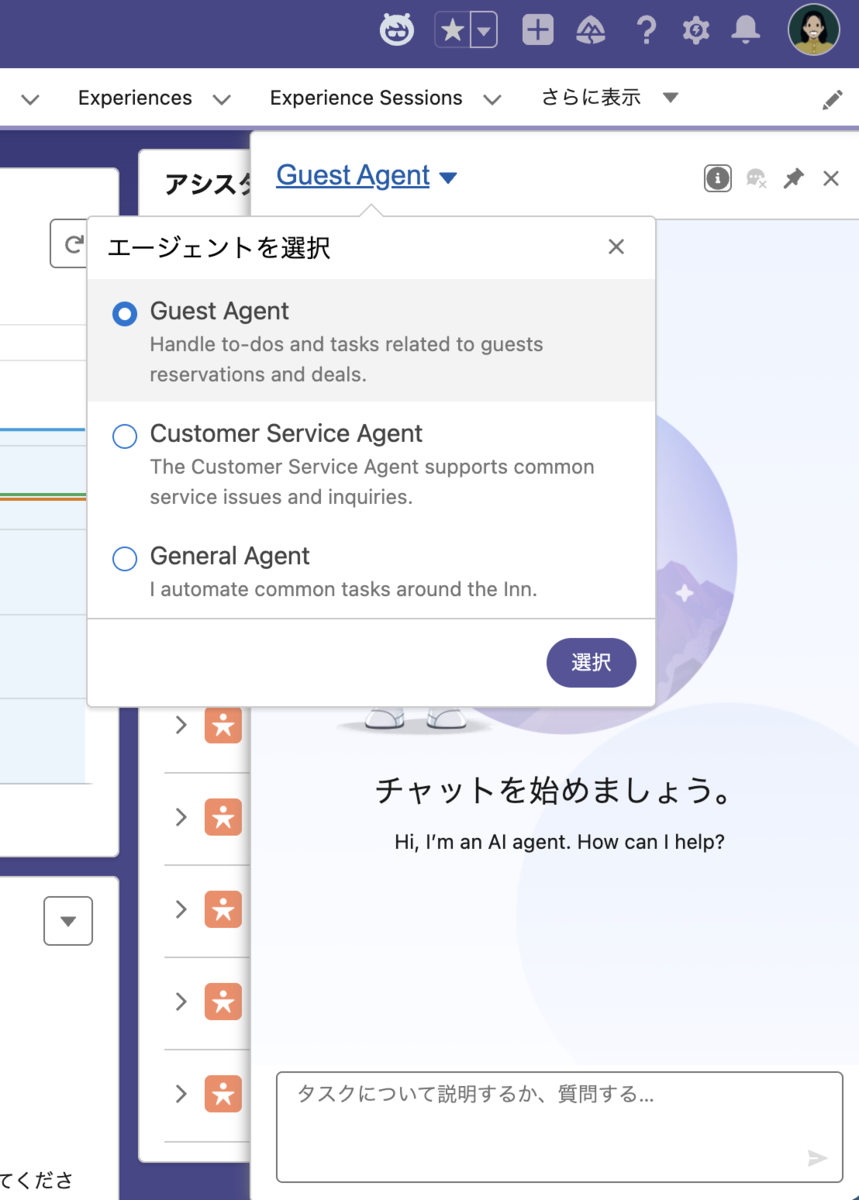Open the Experience Sessions tab
Image resolution: width=859 pixels, height=1200 pixels.
[x=366, y=98]
